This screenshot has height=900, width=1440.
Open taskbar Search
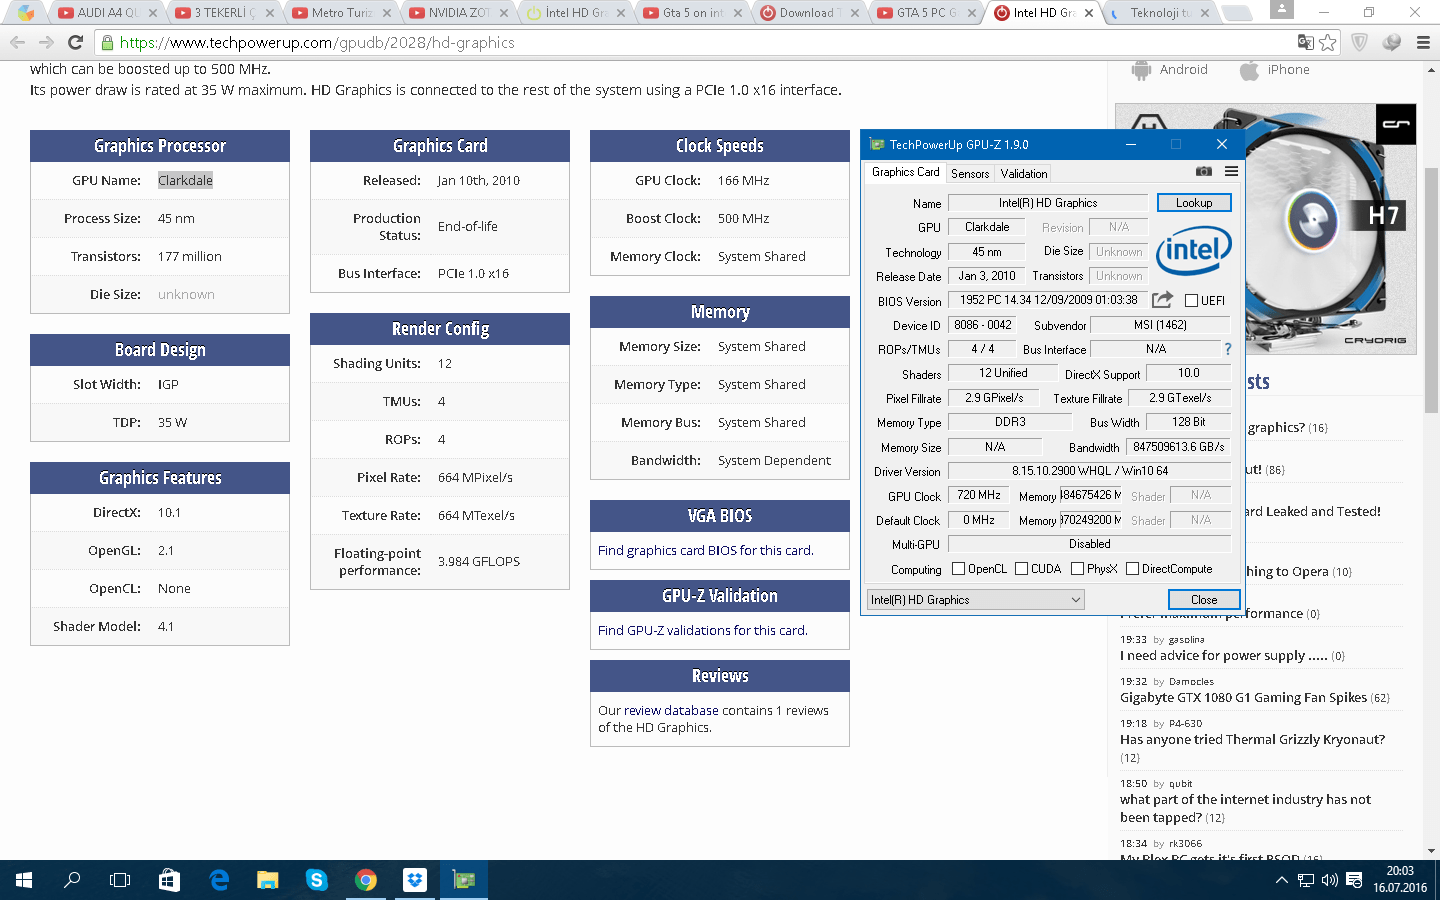(x=72, y=880)
